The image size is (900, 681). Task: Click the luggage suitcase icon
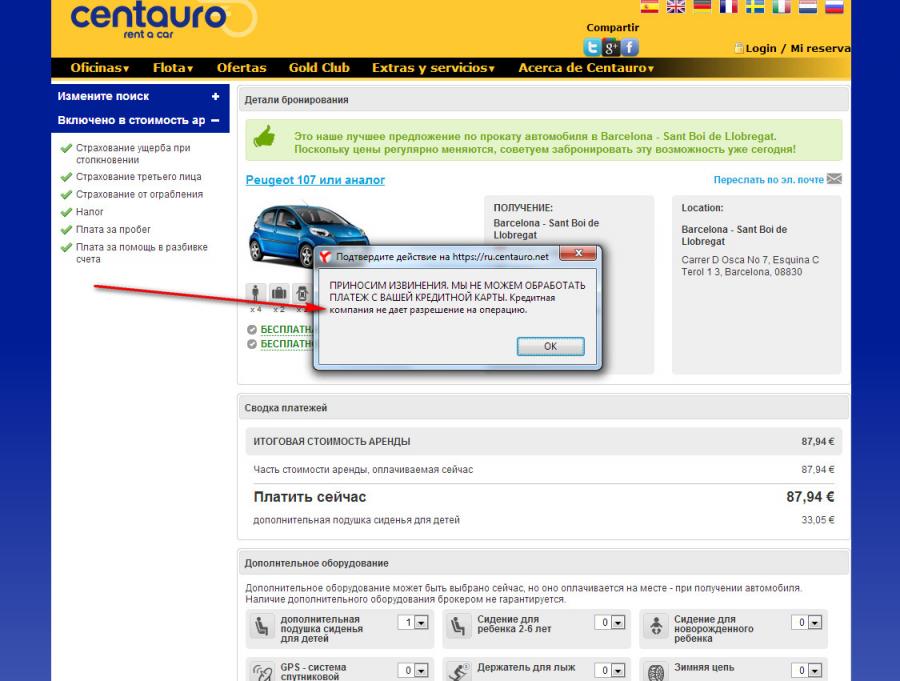[279, 293]
